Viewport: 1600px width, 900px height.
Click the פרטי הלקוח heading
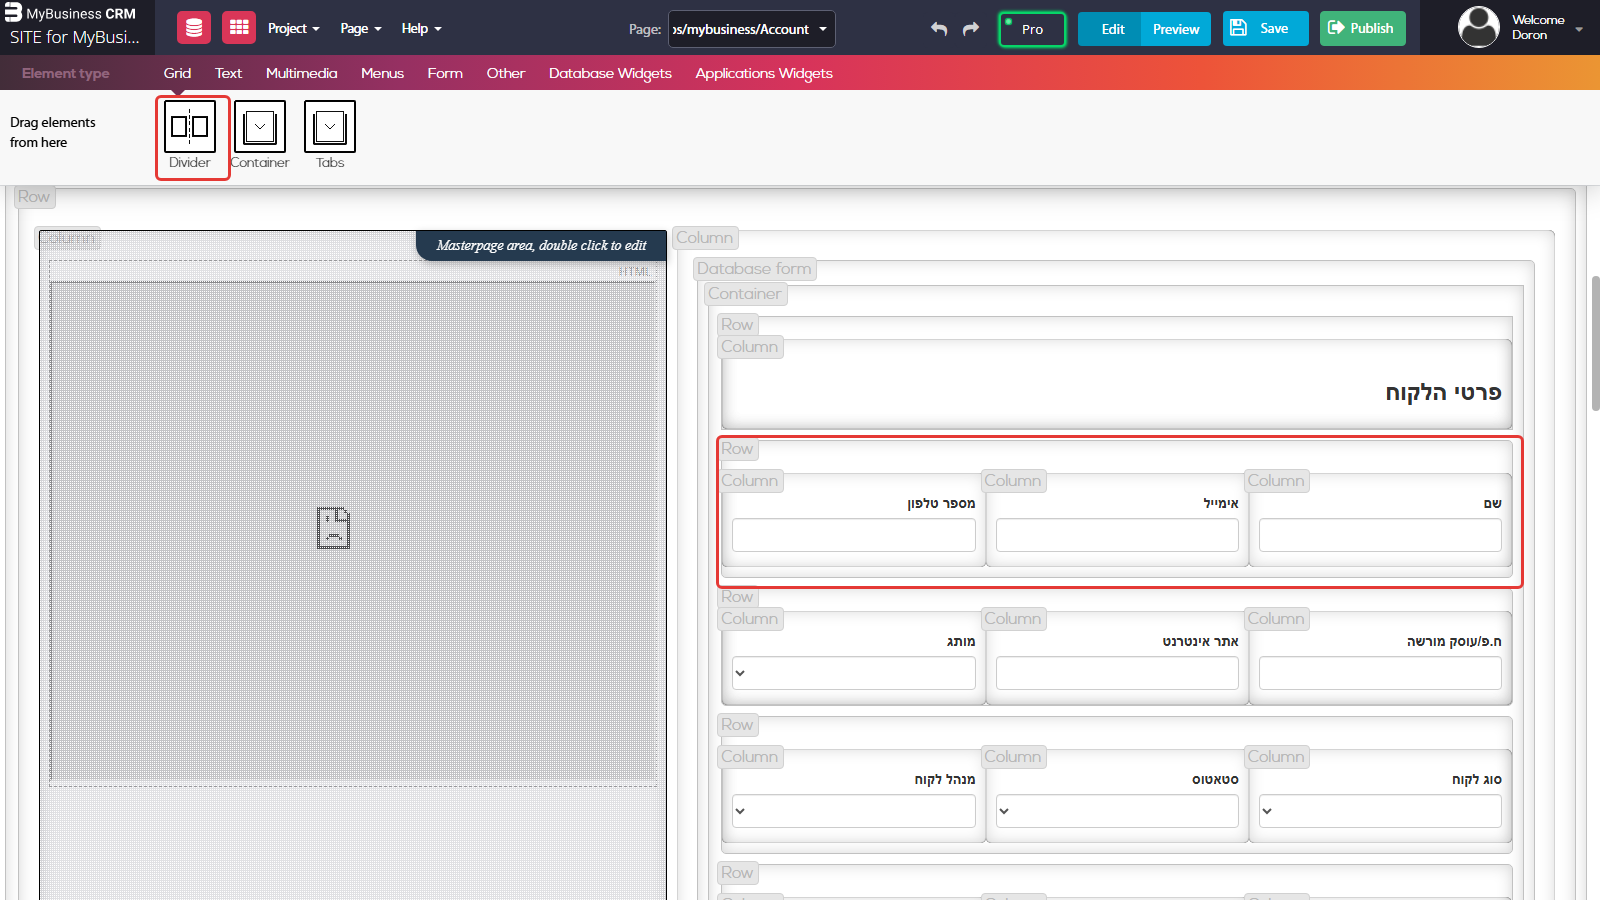1443,392
